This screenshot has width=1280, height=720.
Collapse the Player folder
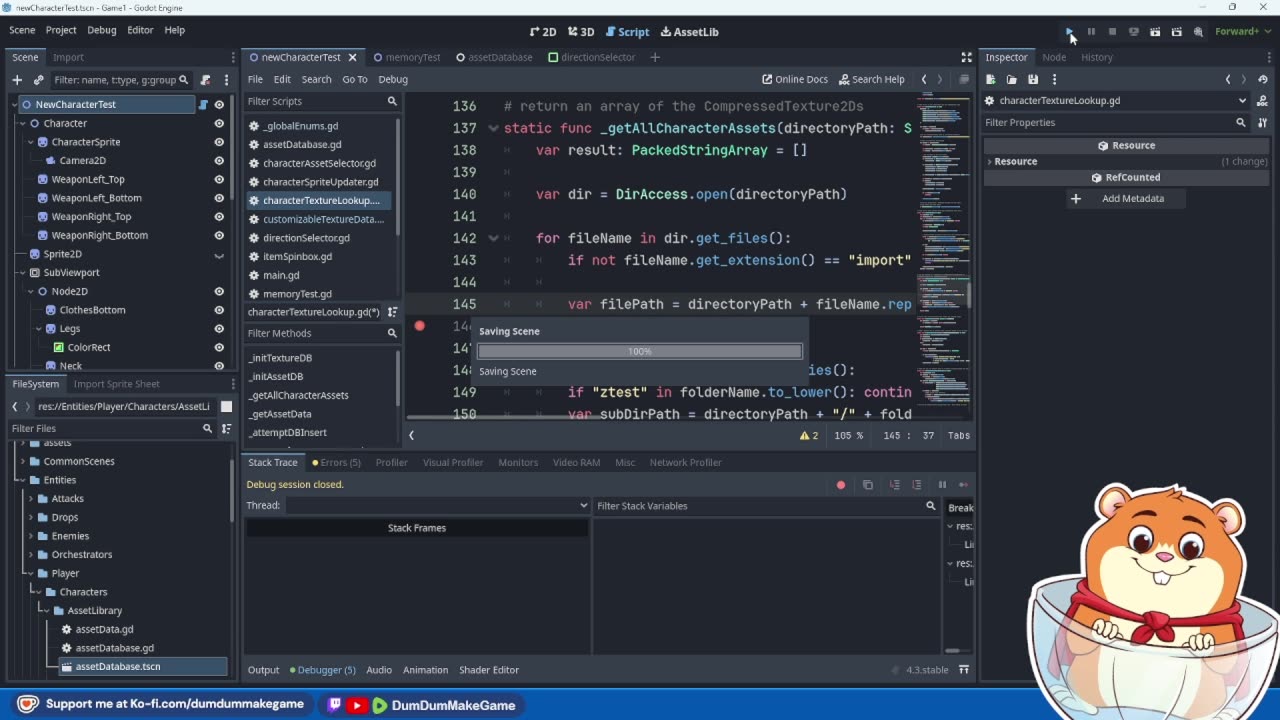[x=31, y=574]
